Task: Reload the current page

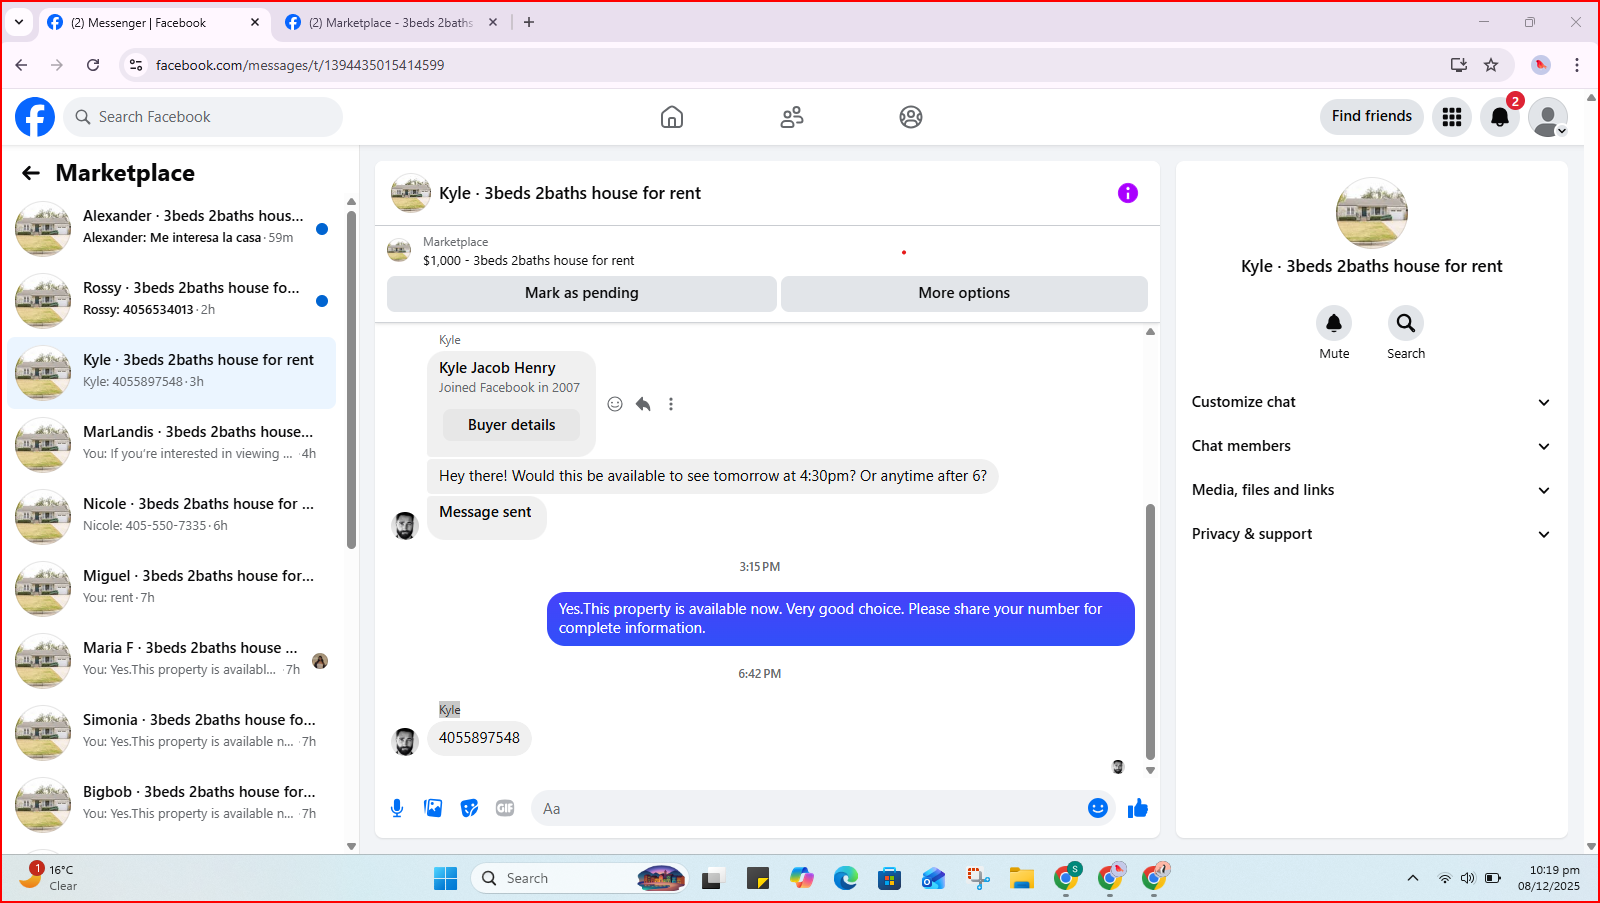Action: click(93, 65)
